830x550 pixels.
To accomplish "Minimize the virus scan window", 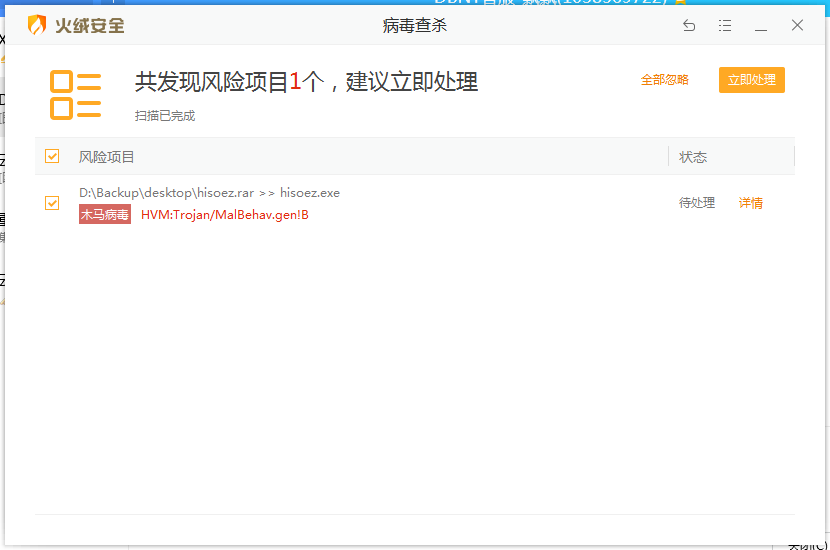I will [761, 26].
